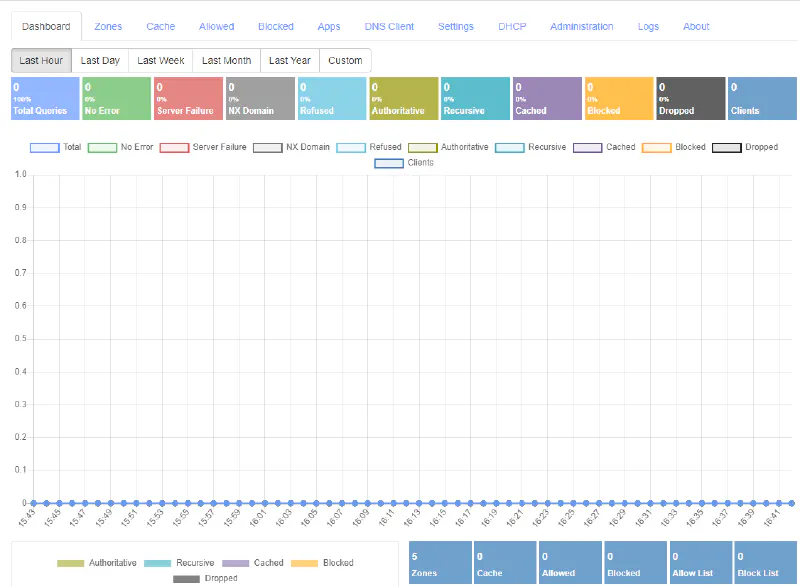Go to the Blocked tab
Image resolution: width=800 pixels, height=587 pixels.
coord(276,27)
